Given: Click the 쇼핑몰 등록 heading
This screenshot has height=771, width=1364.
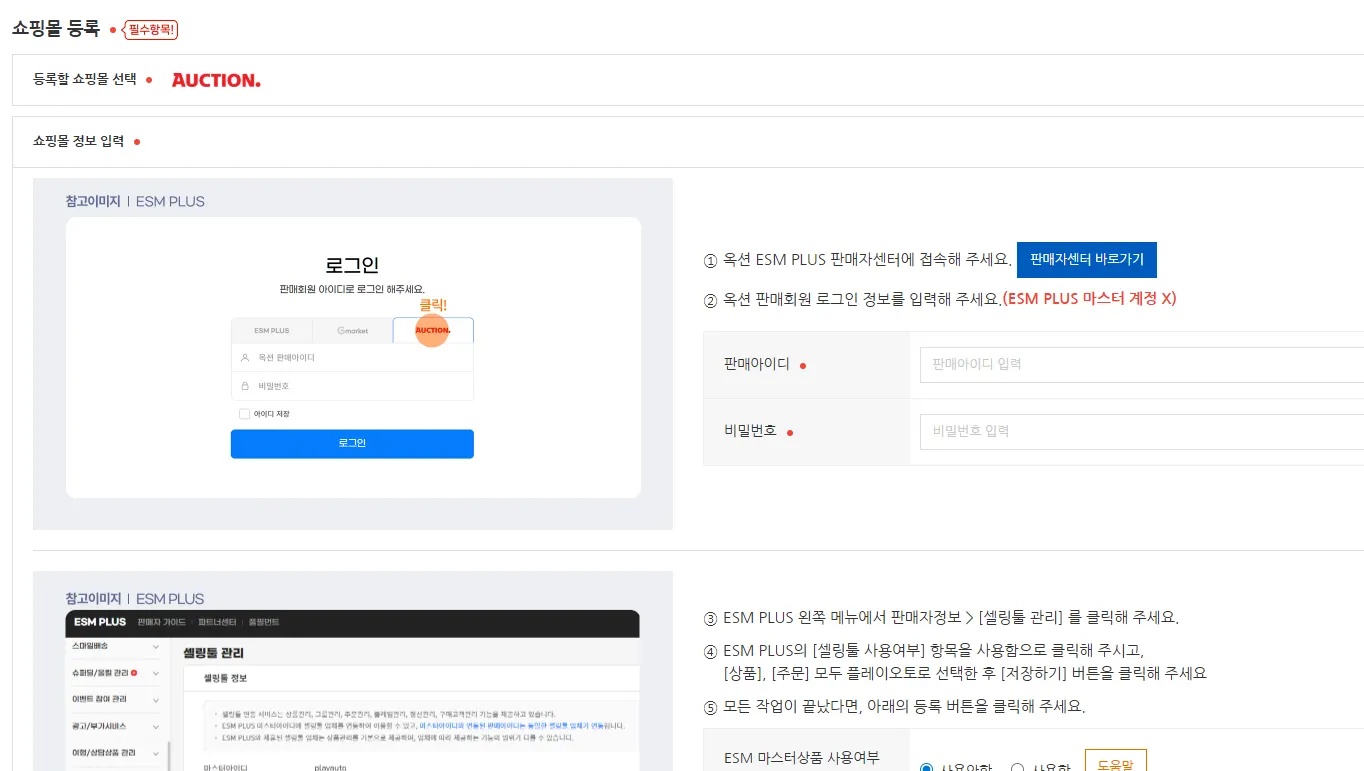Looking at the screenshot, I should (56, 29).
